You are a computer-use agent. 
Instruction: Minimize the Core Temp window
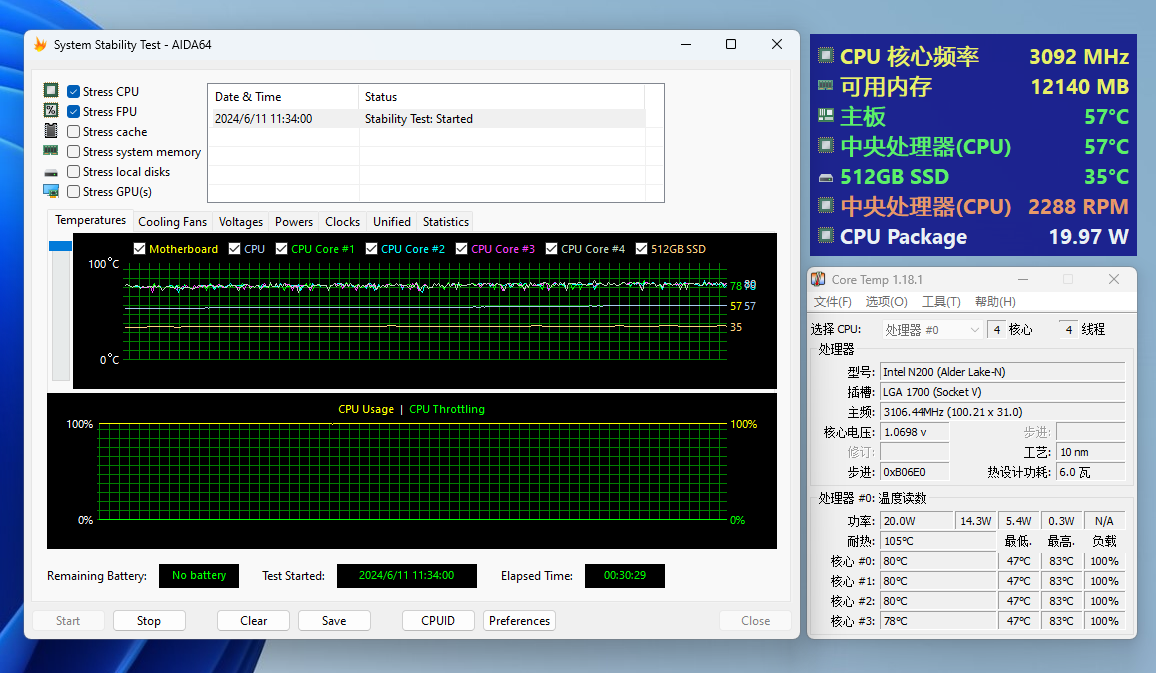pos(1023,279)
